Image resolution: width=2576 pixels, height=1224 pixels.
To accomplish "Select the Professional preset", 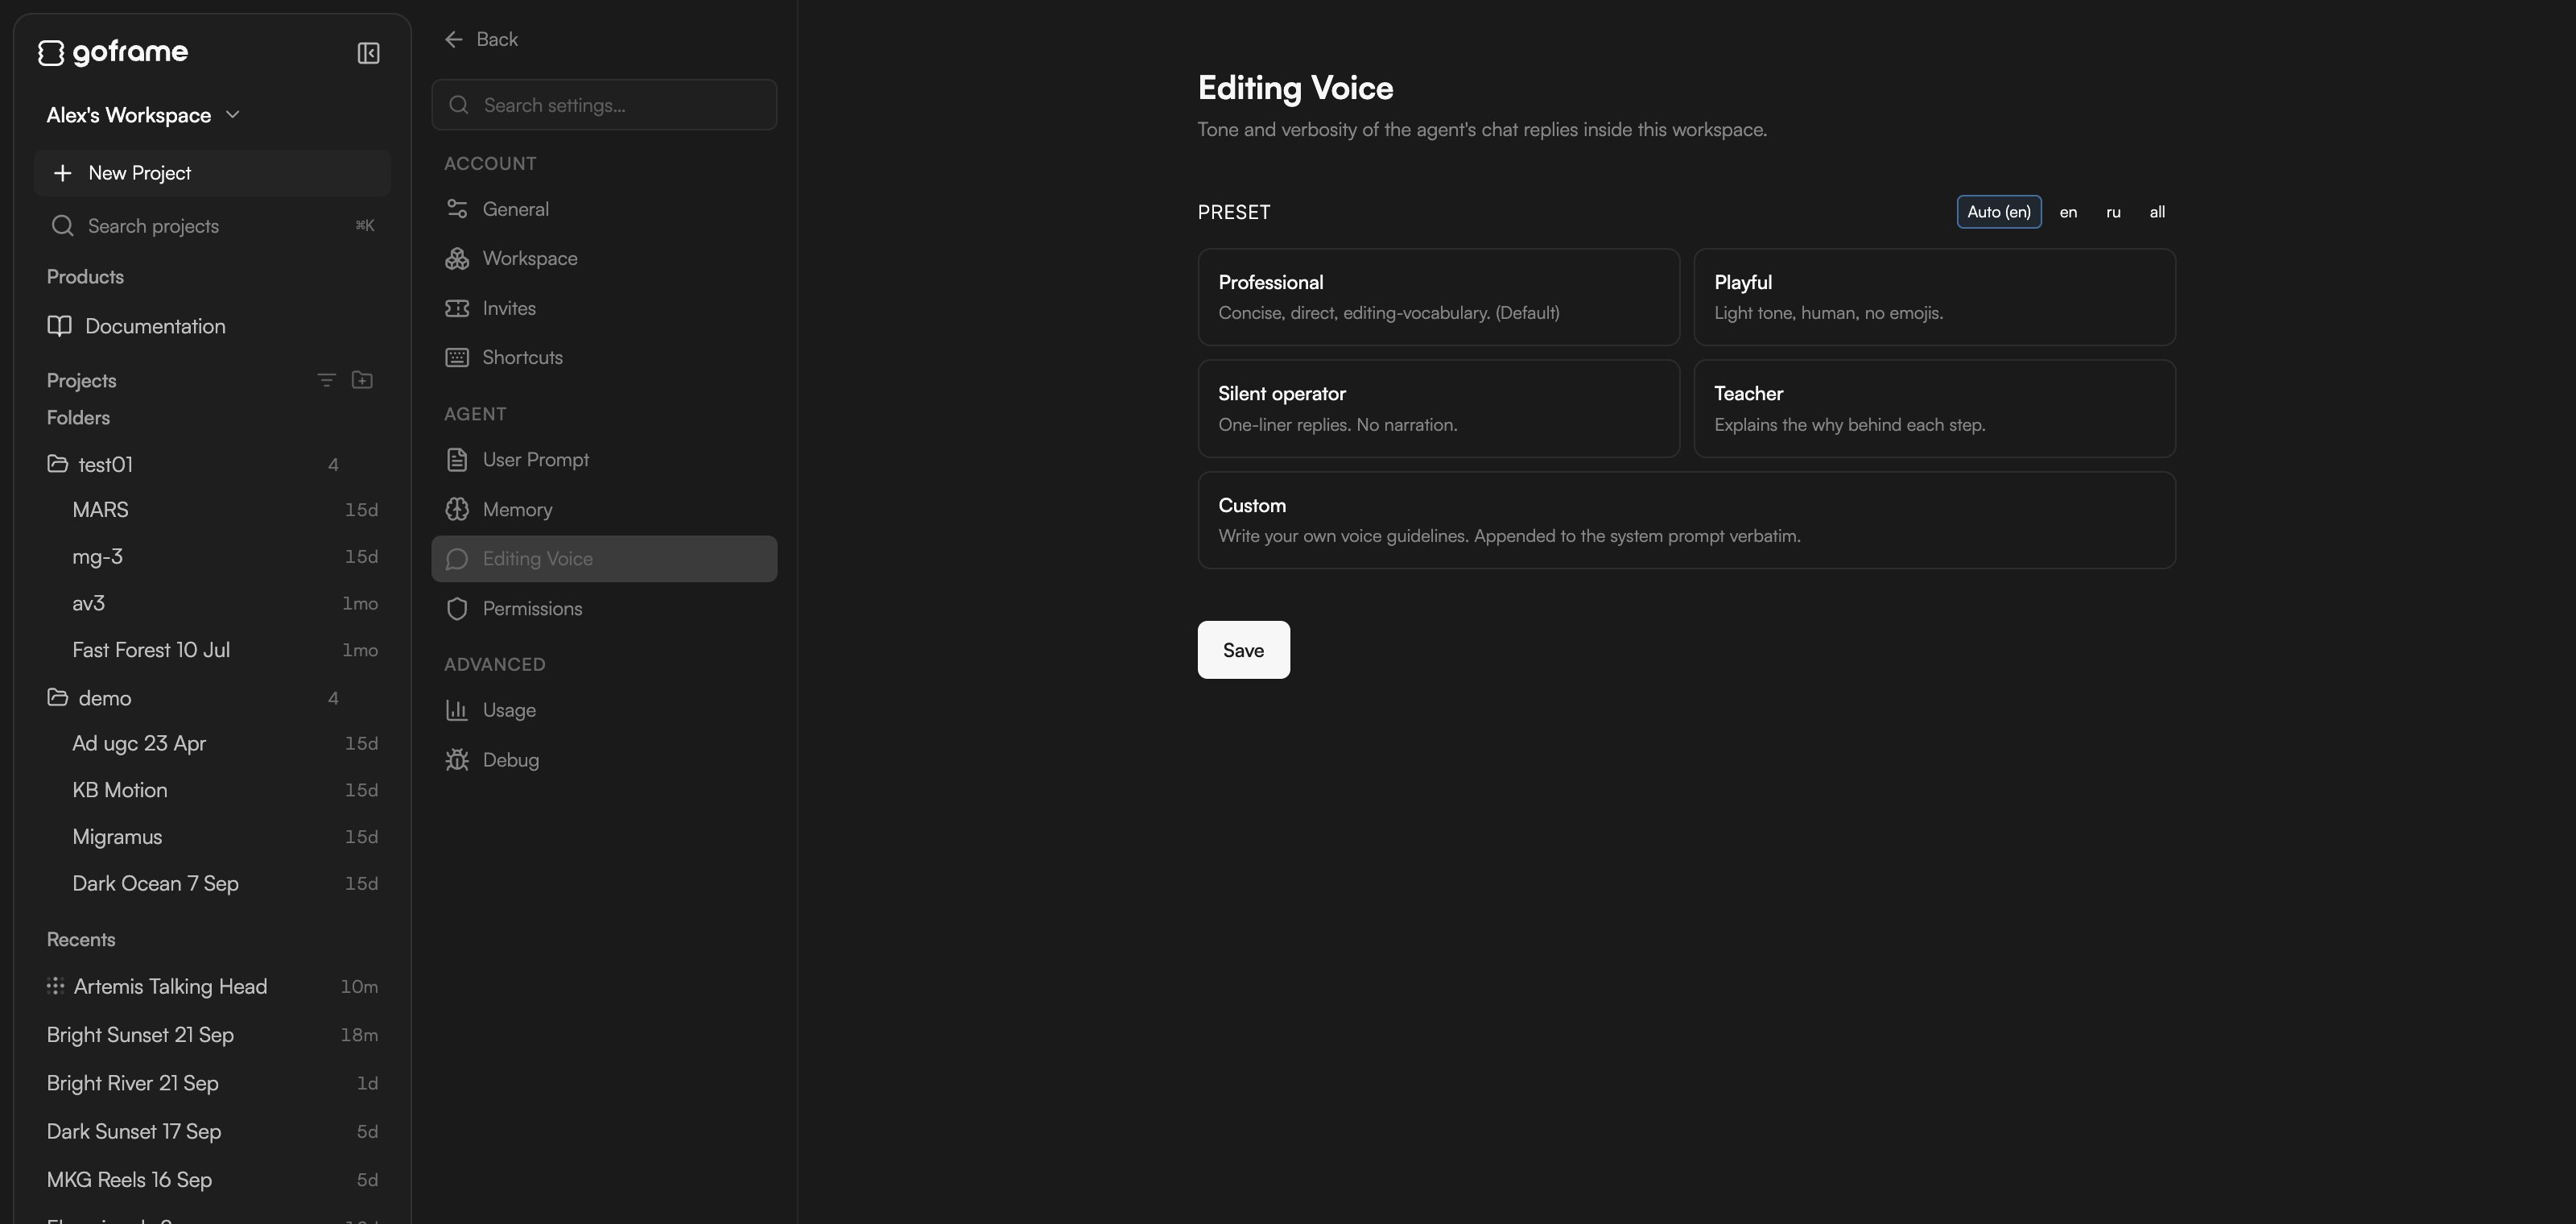I will coord(1438,297).
